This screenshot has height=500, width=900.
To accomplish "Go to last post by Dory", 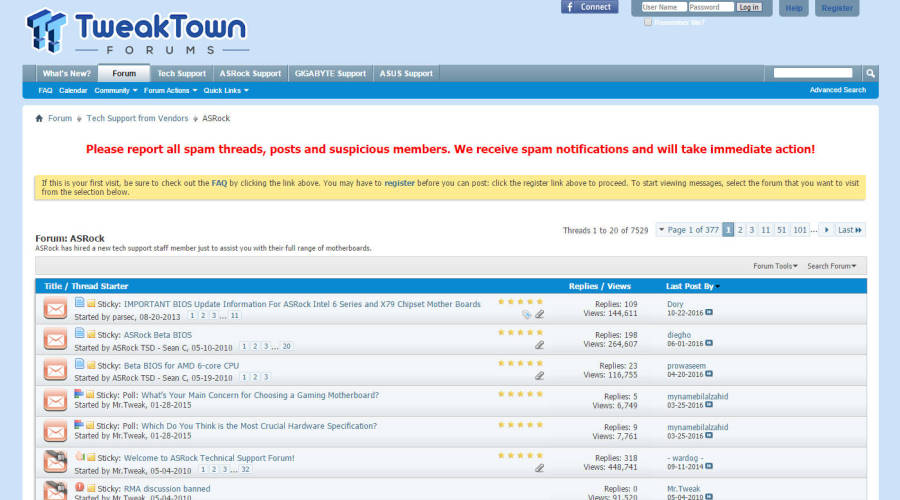I will [x=709, y=312].
